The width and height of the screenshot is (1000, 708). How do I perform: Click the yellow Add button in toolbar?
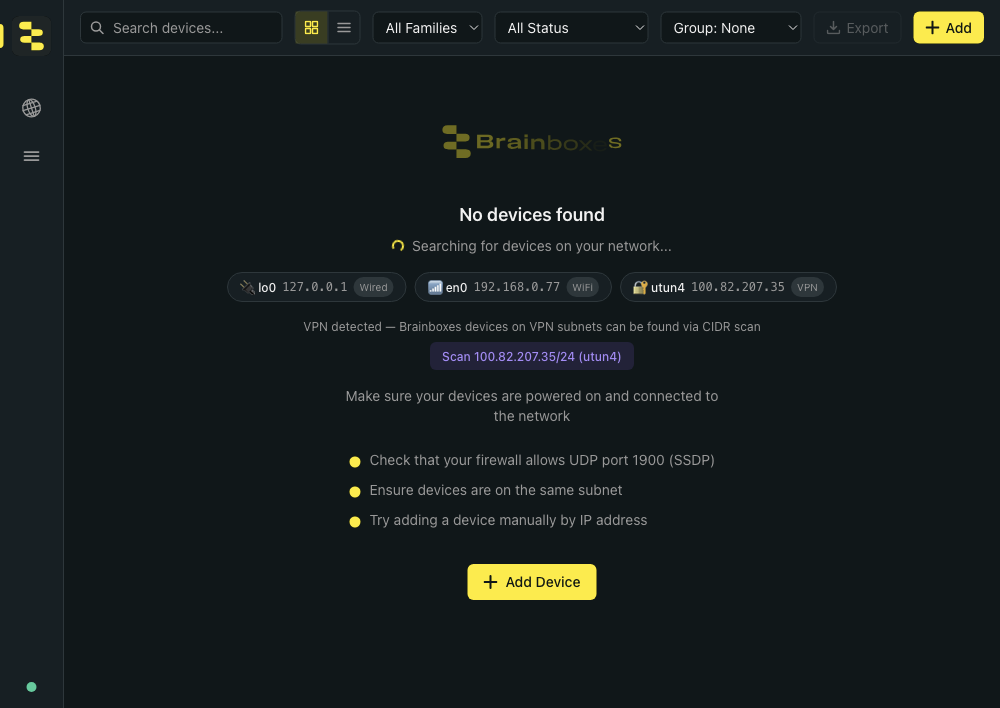(948, 28)
